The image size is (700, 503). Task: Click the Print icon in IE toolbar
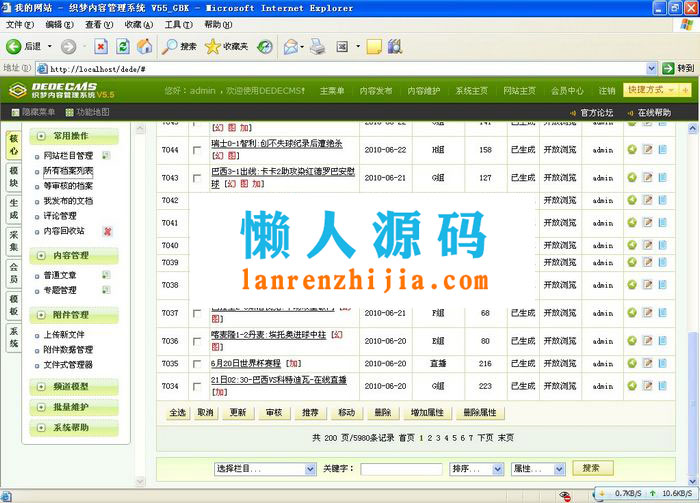tap(317, 46)
